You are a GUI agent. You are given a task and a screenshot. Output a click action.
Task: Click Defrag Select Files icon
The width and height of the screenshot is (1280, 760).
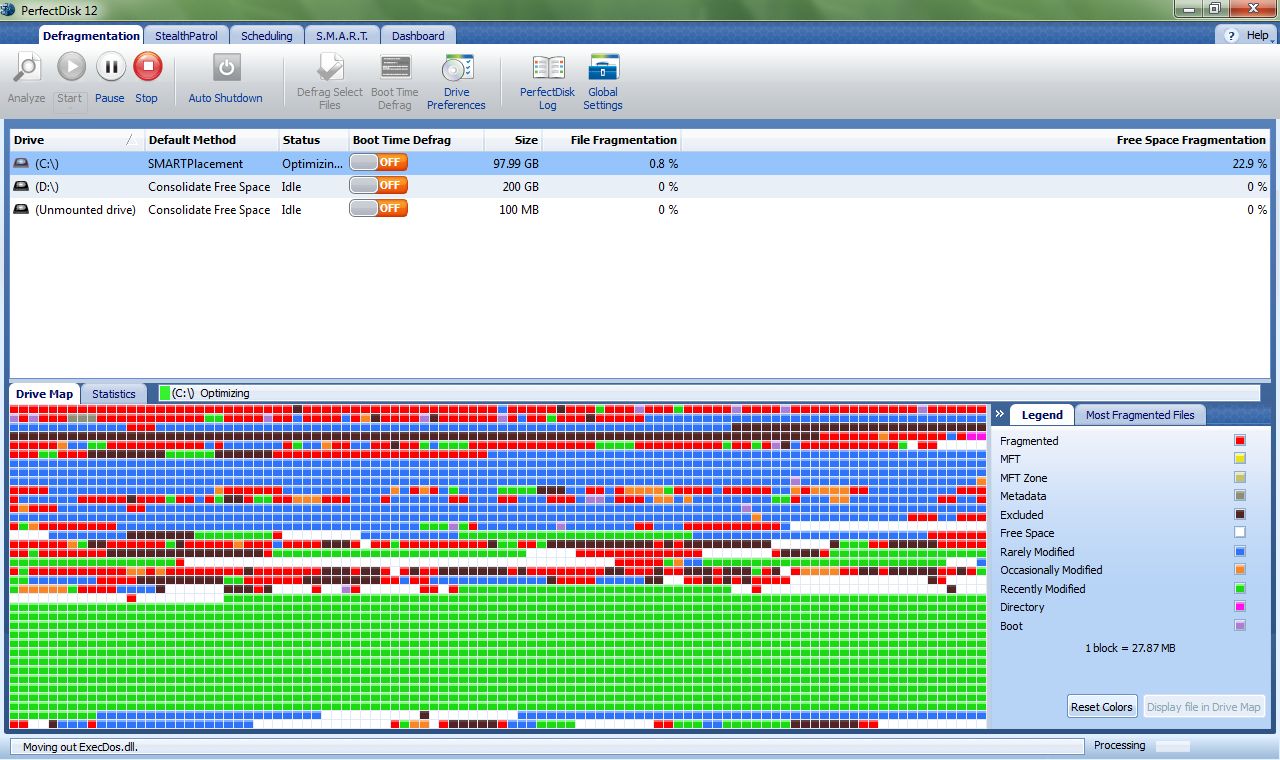pyautogui.click(x=329, y=67)
